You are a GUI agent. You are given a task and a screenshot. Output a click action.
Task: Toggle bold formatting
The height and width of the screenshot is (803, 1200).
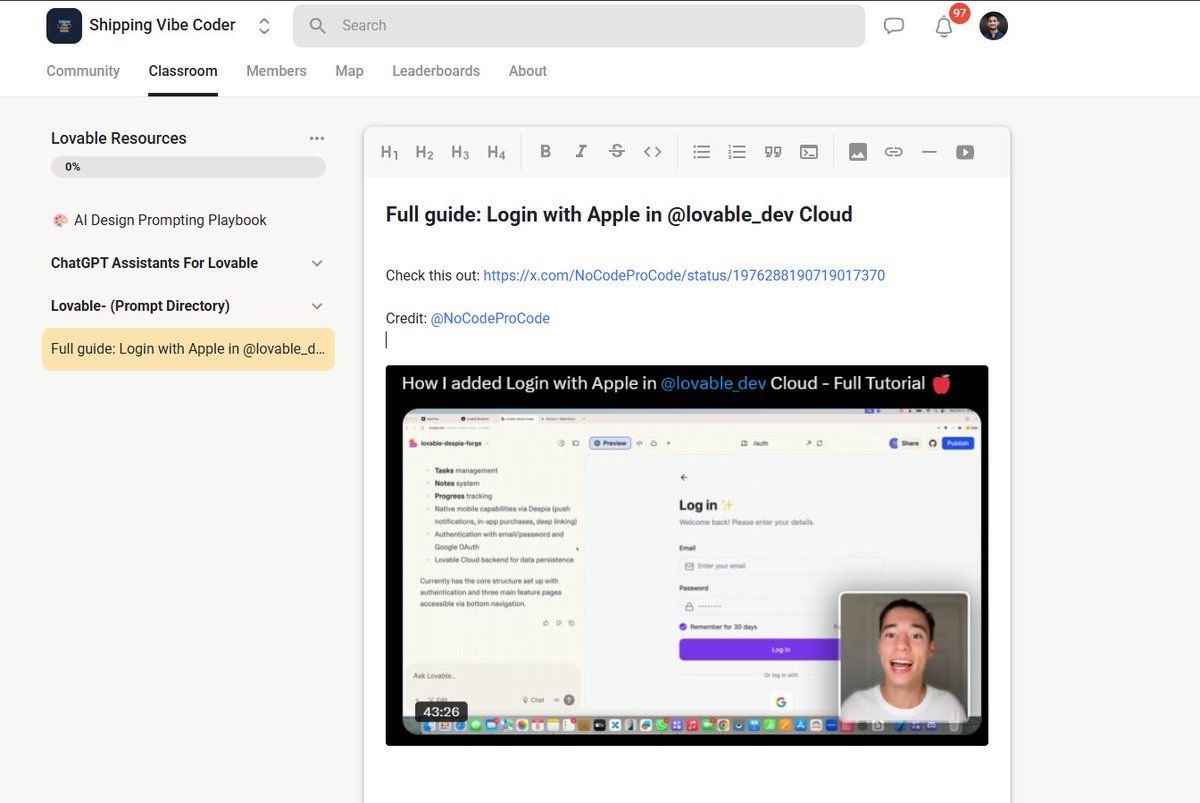pos(545,152)
